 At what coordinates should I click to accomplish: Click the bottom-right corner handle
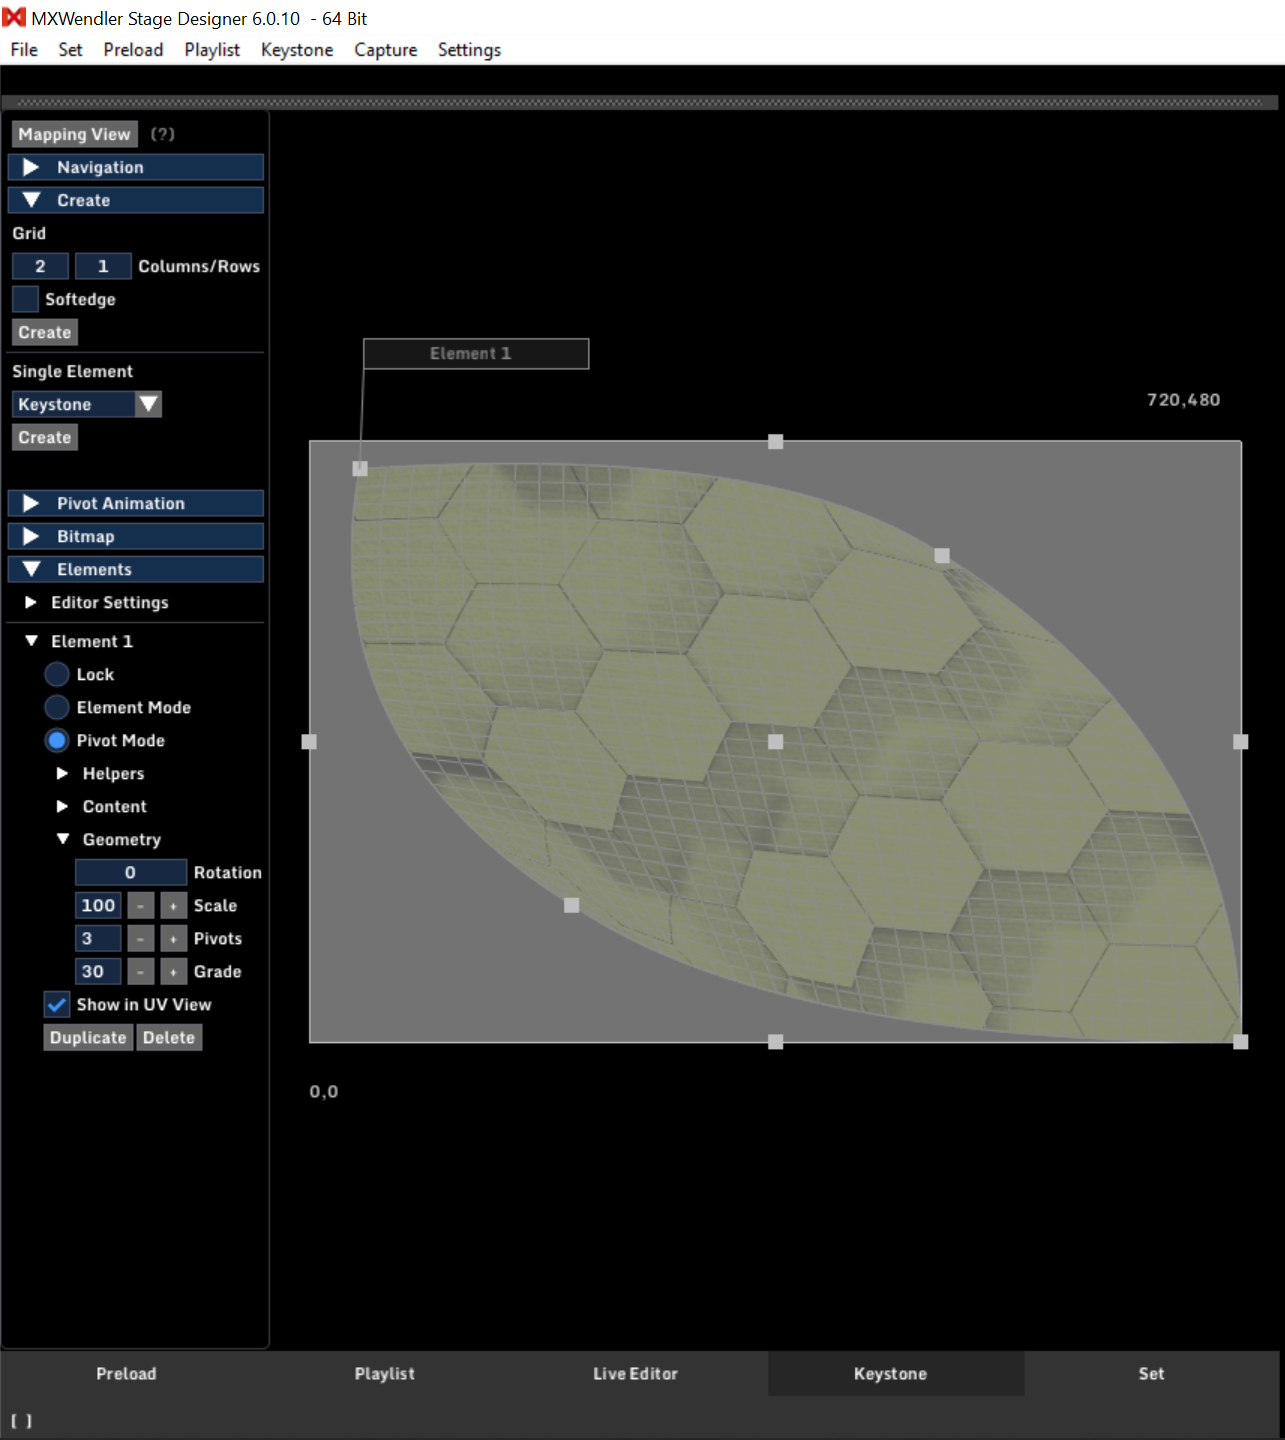click(1241, 1041)
